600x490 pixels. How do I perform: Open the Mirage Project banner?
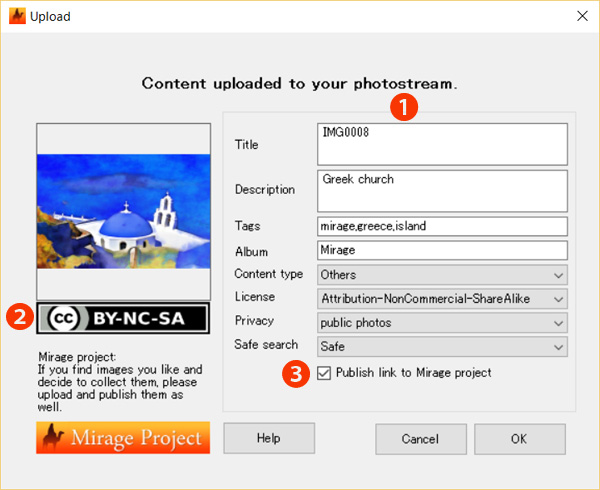pyautogui.click(x=123, y=438)
